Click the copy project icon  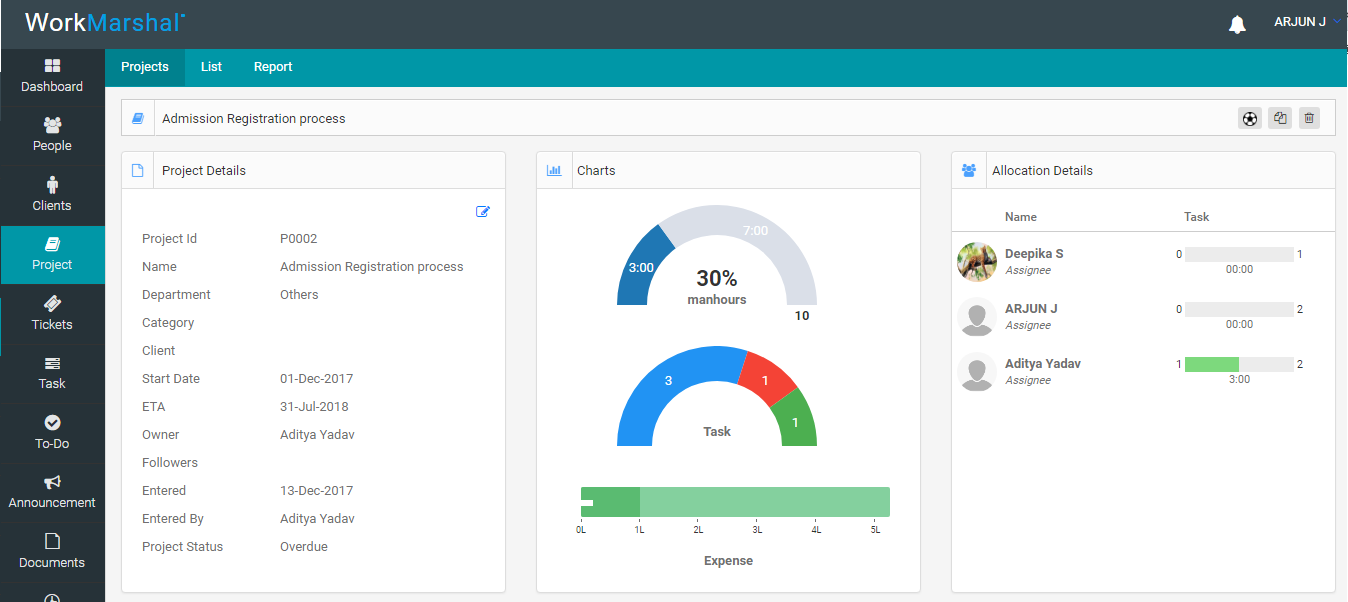1280,118
